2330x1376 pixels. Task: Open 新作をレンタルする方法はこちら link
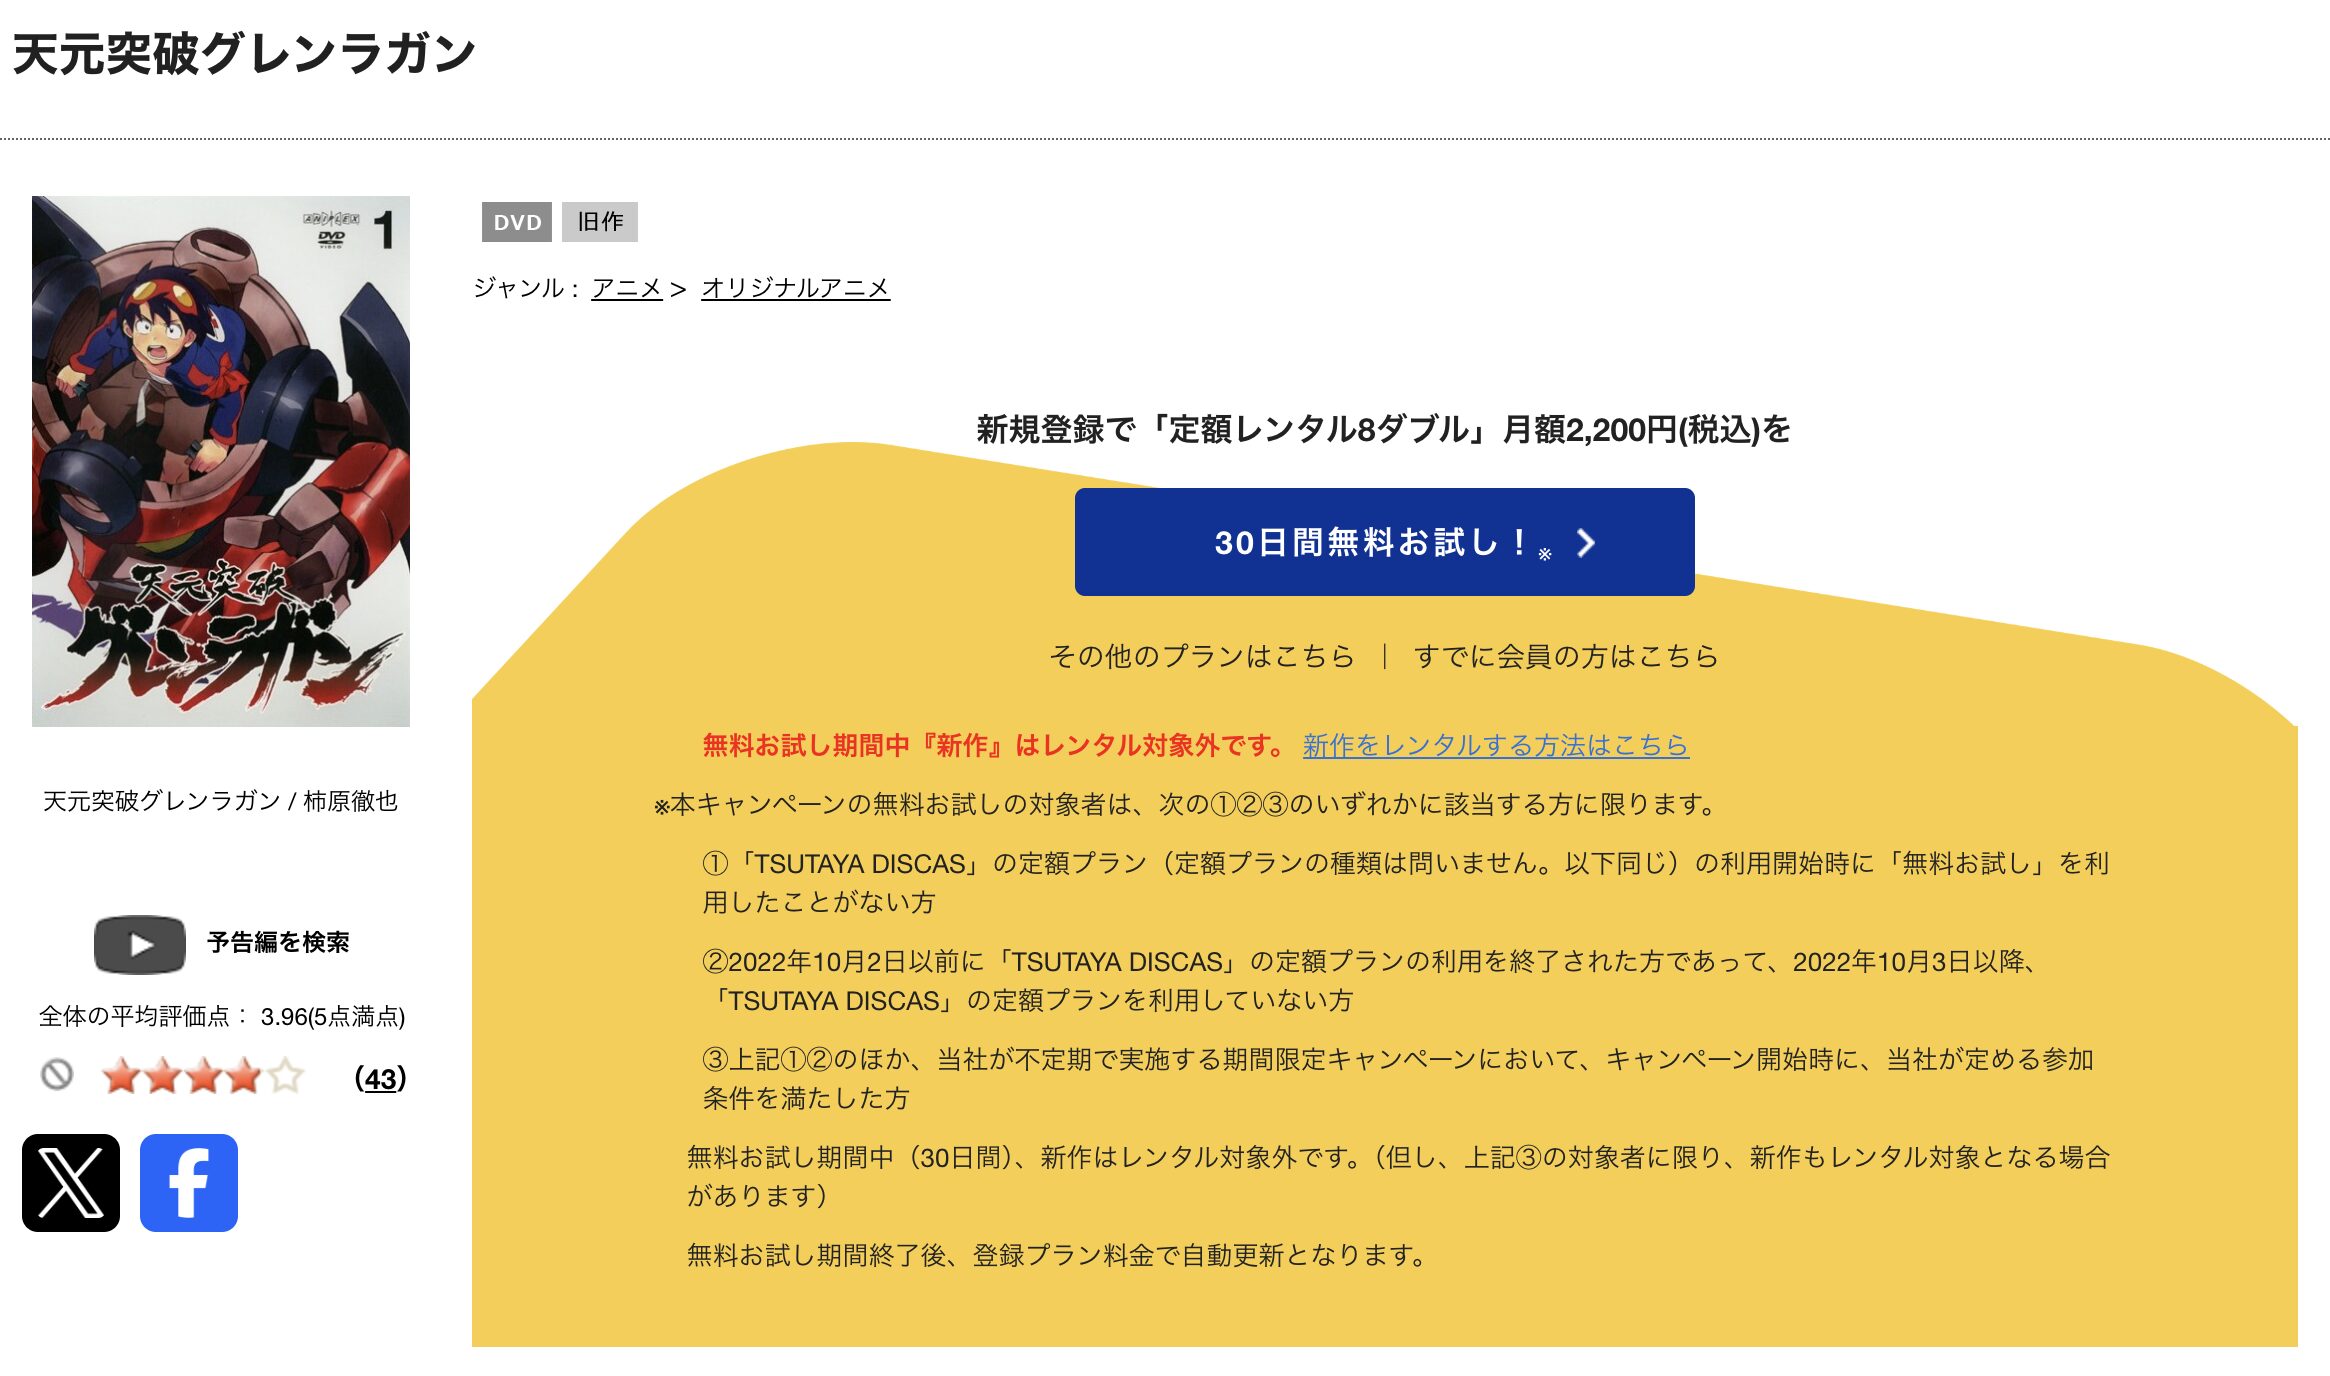[x=1496, y=745]
